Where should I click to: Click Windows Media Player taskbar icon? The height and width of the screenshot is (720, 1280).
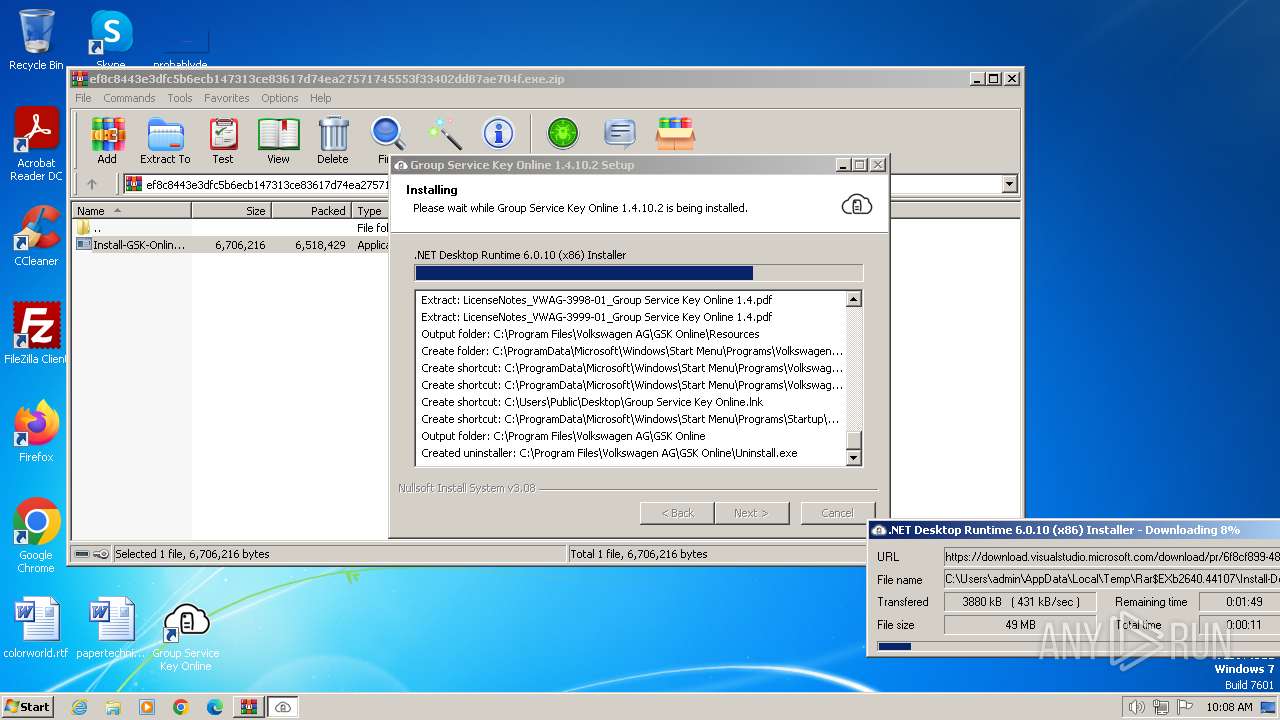147,707
